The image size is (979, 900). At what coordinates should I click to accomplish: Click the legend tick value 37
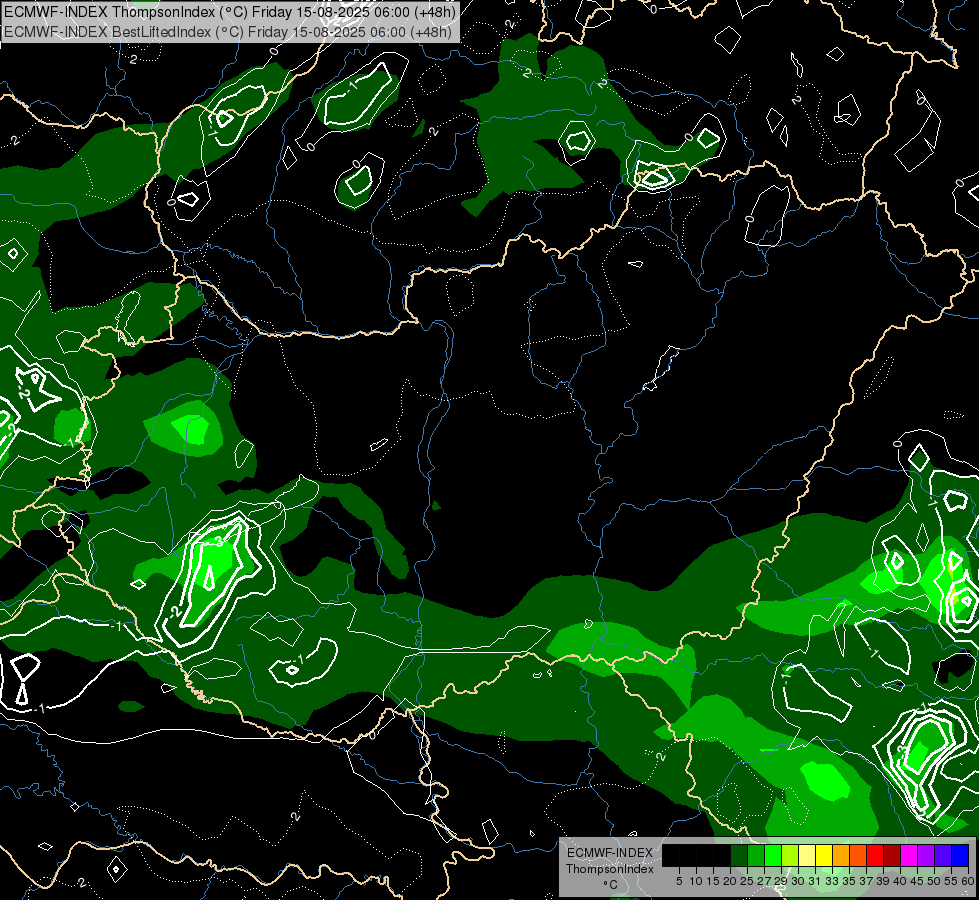pyautogui.click(x=866, y=881)
